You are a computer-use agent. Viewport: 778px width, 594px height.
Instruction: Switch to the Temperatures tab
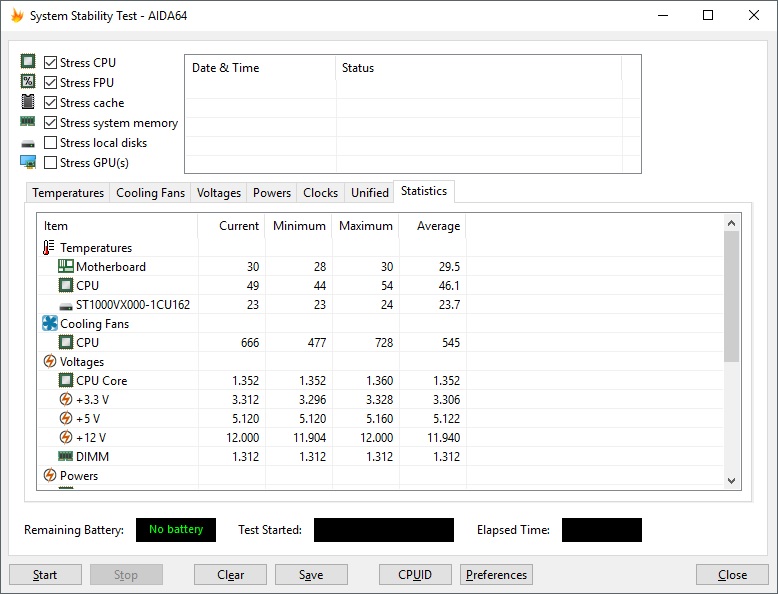68,193
